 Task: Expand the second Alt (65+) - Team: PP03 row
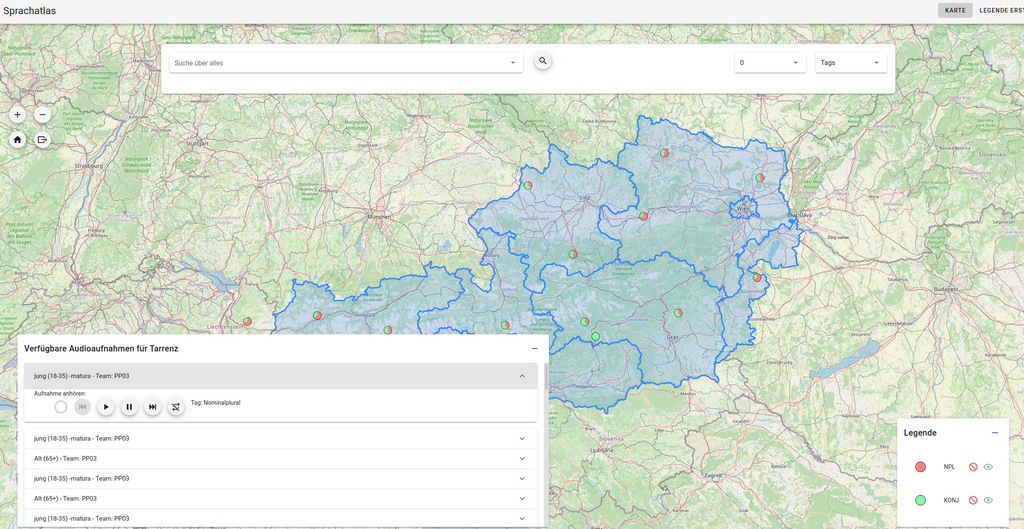coord(281,498)
